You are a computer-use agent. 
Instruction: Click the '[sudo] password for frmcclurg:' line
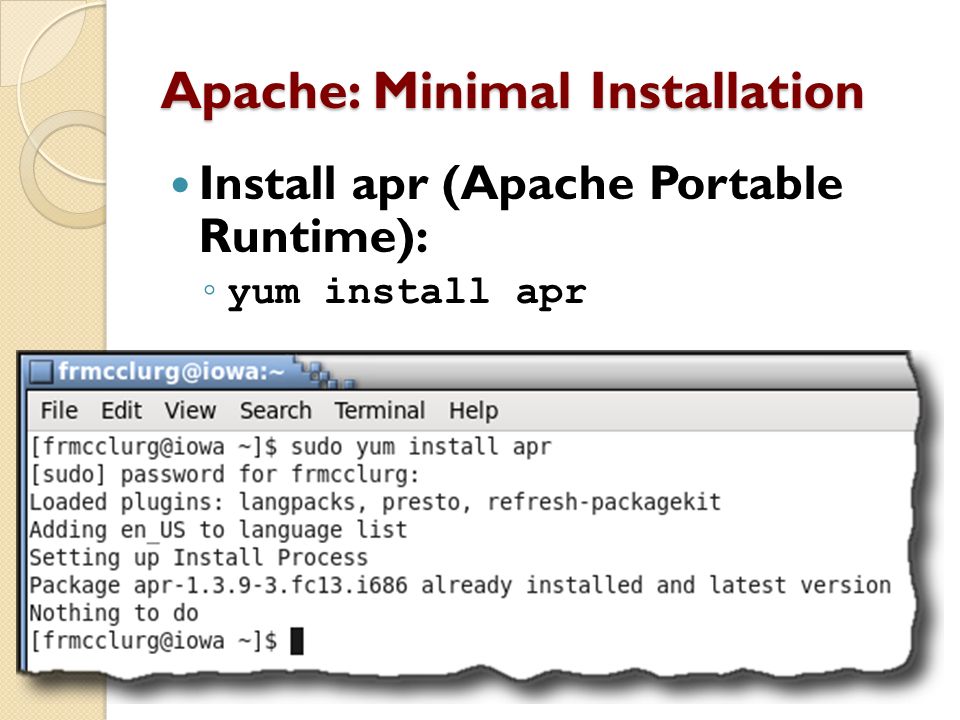point(225,474)
